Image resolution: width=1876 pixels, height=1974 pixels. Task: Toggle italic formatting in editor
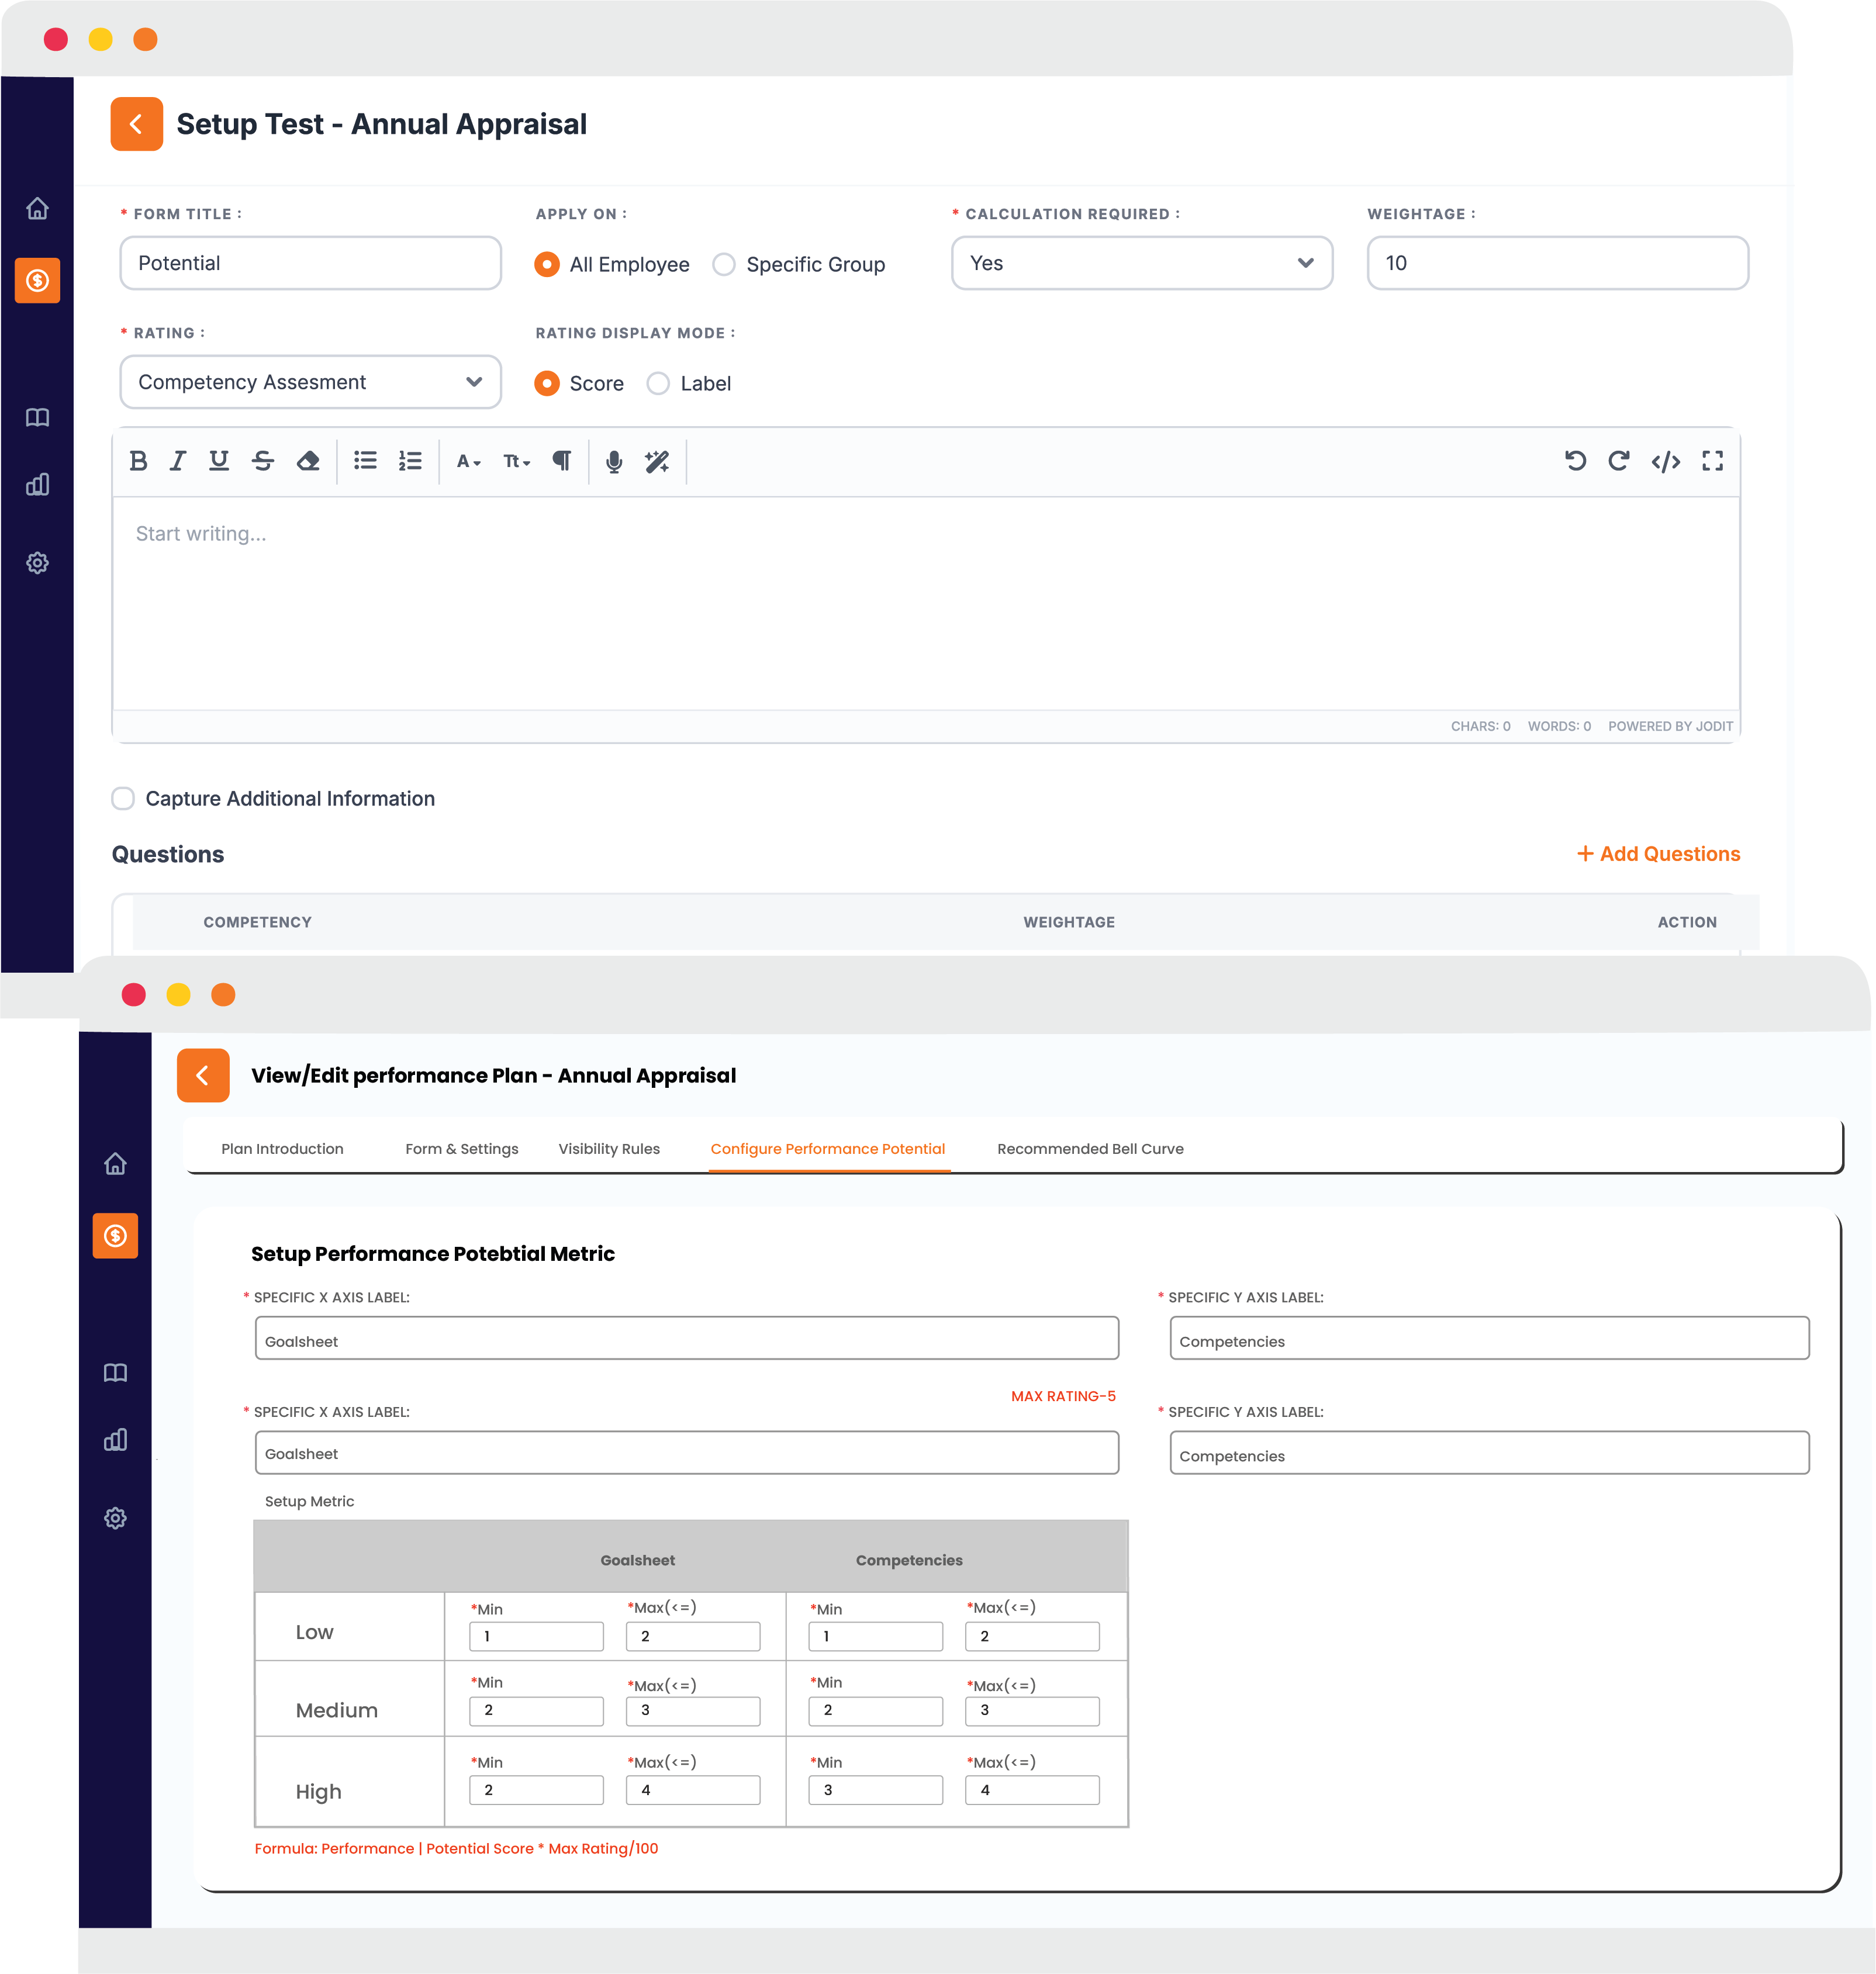178,461
